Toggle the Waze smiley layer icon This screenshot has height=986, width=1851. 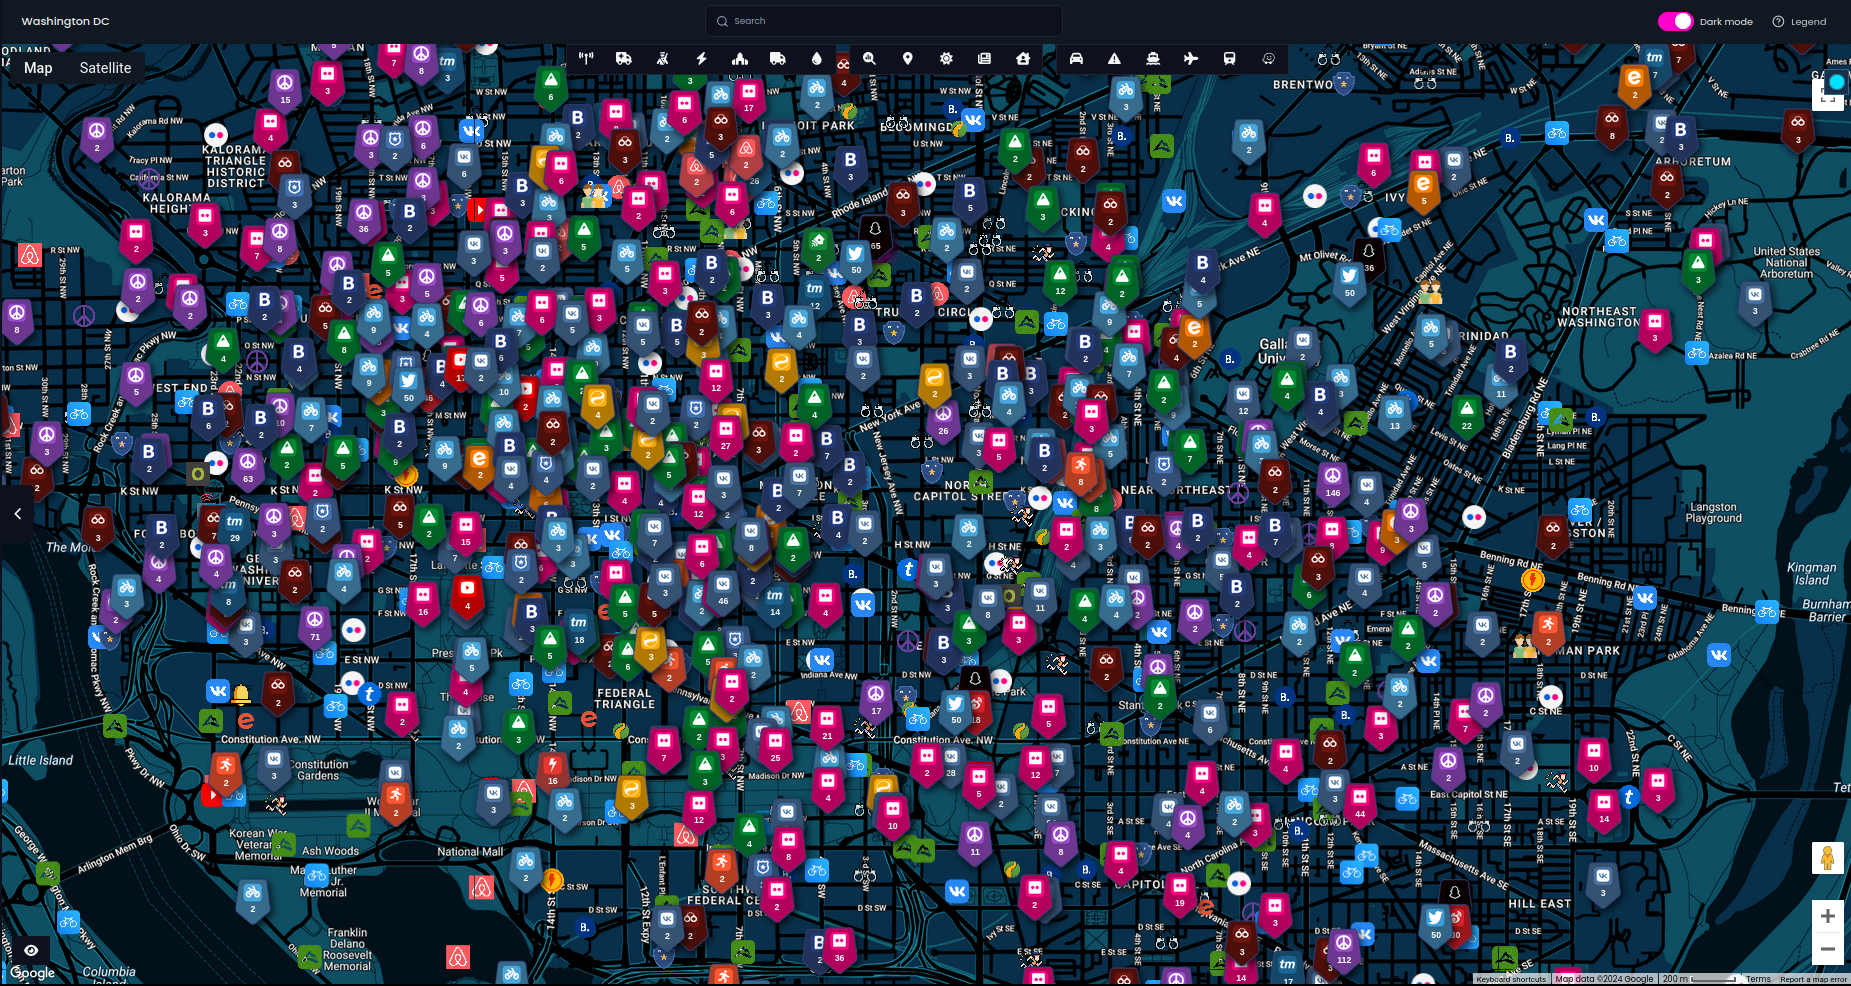1269,59
